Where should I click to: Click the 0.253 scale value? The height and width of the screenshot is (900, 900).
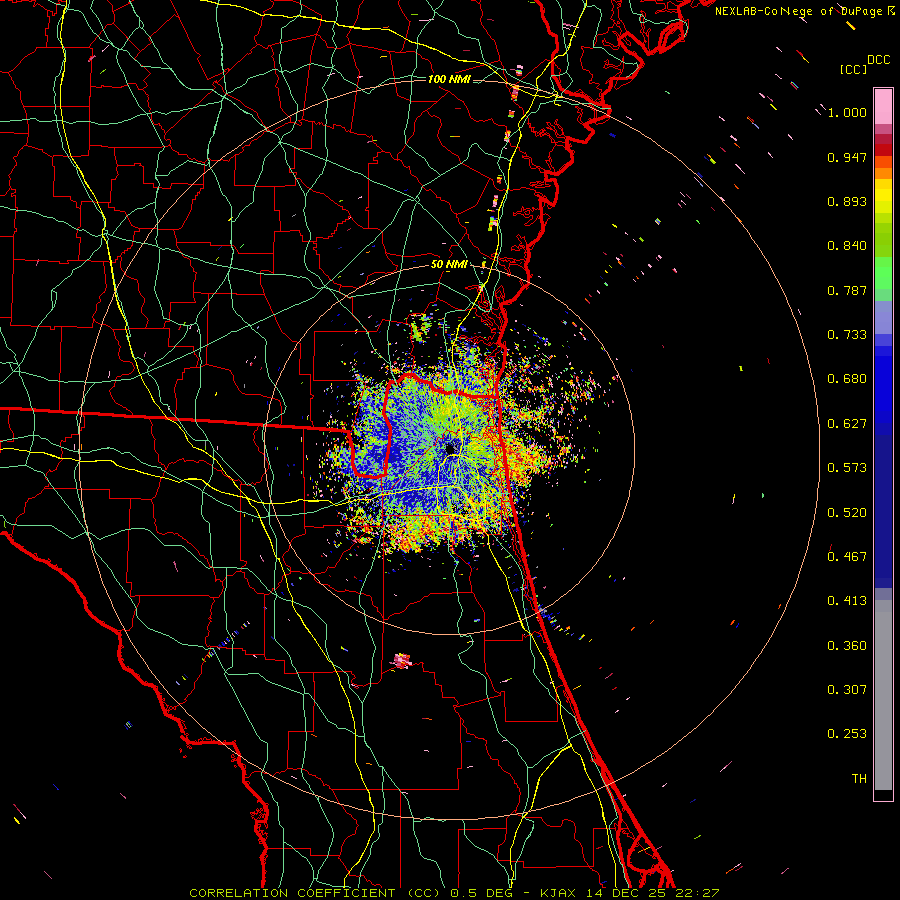tap(847, 734)
